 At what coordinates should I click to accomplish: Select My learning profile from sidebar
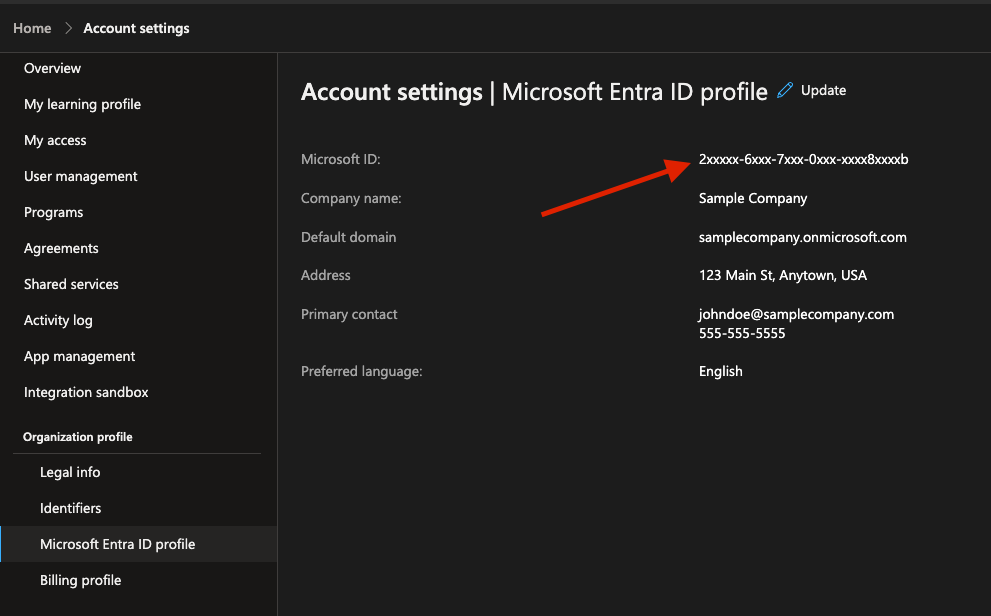(82, 104)
